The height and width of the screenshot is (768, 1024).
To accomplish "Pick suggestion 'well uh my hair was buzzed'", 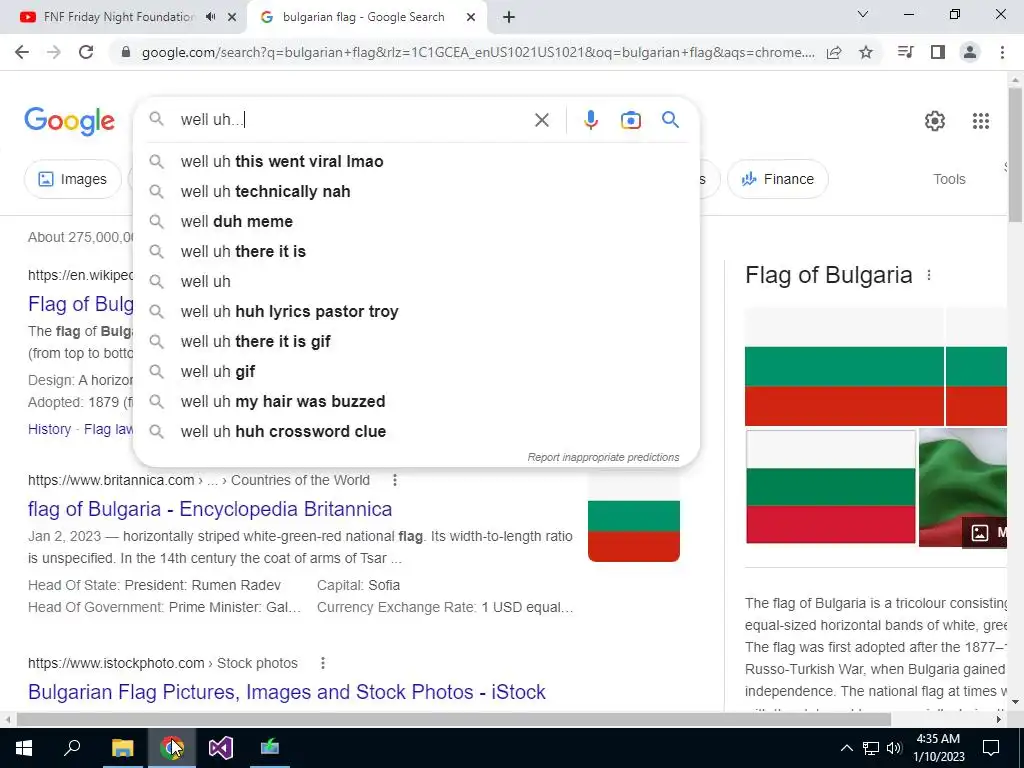I will pos(416,402).
